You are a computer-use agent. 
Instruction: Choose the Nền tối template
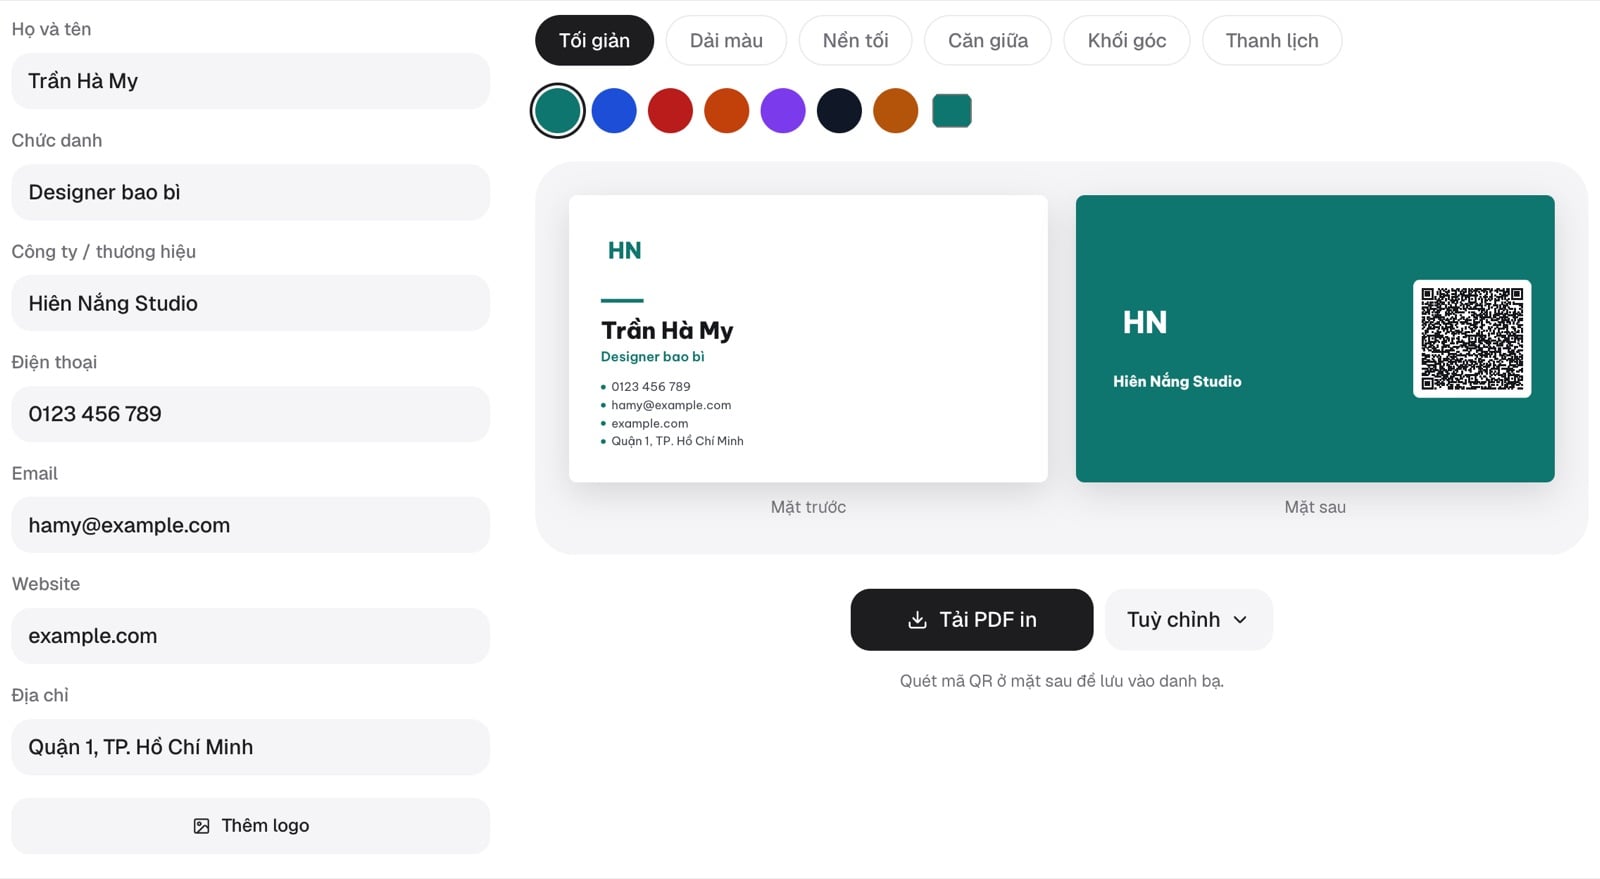855,40
